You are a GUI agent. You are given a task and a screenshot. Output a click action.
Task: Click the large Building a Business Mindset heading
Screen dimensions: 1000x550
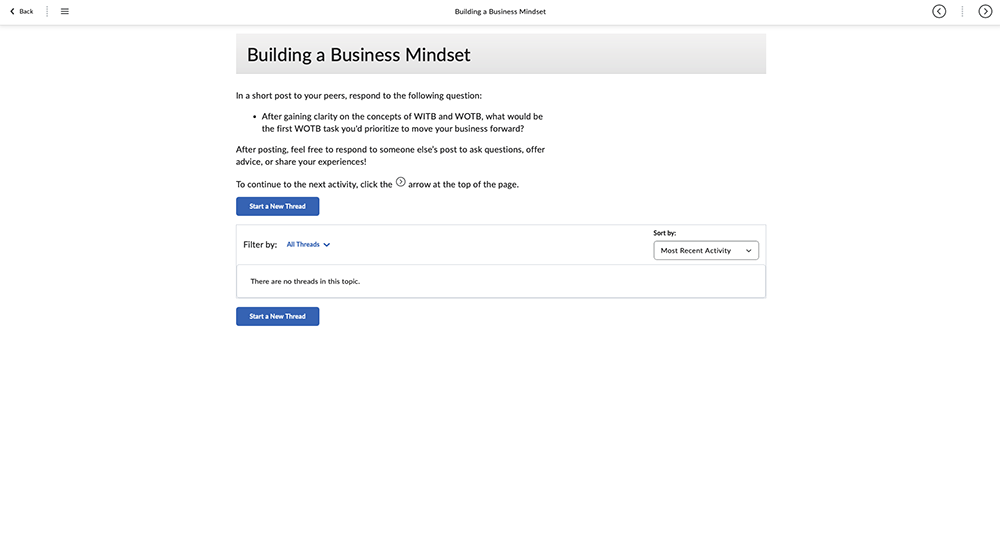358,55
